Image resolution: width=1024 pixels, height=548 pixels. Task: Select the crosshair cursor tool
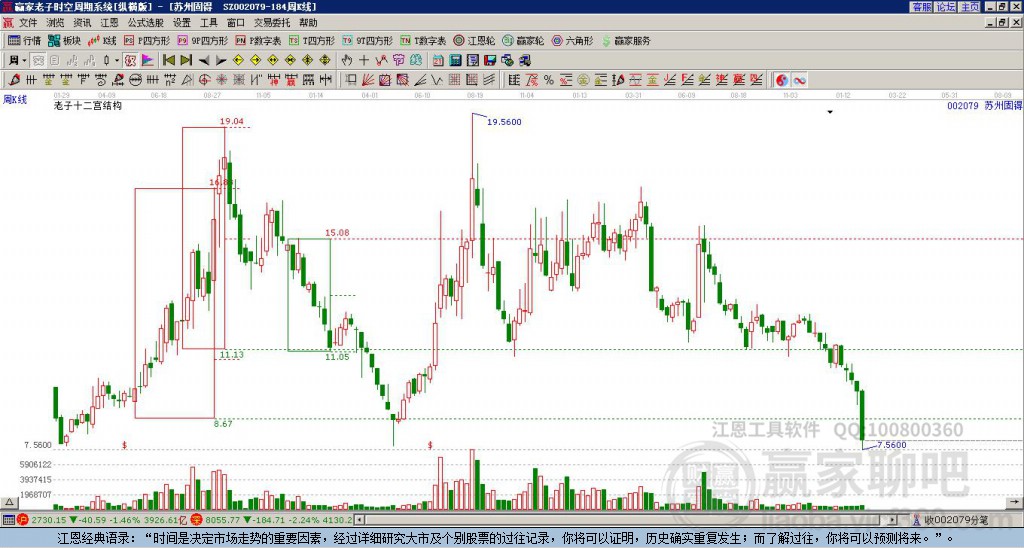coord(364,60)
